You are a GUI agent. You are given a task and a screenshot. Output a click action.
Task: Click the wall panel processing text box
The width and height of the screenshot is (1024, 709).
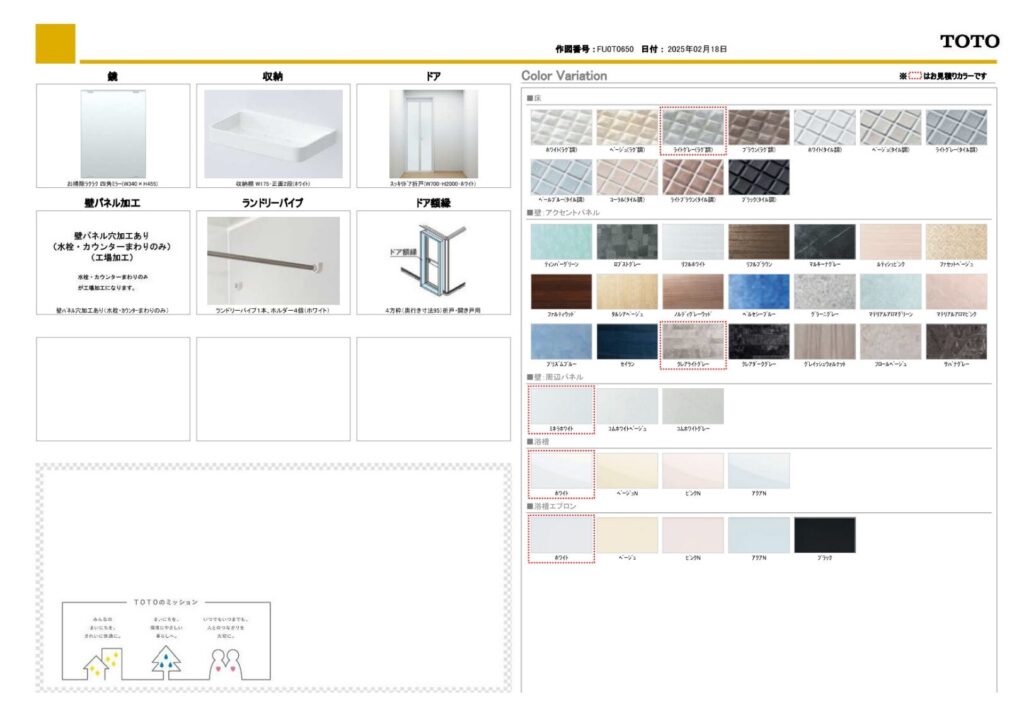(x=113, y=262)
